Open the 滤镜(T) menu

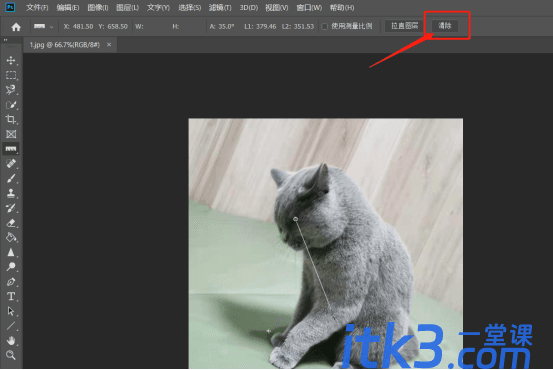220,7
